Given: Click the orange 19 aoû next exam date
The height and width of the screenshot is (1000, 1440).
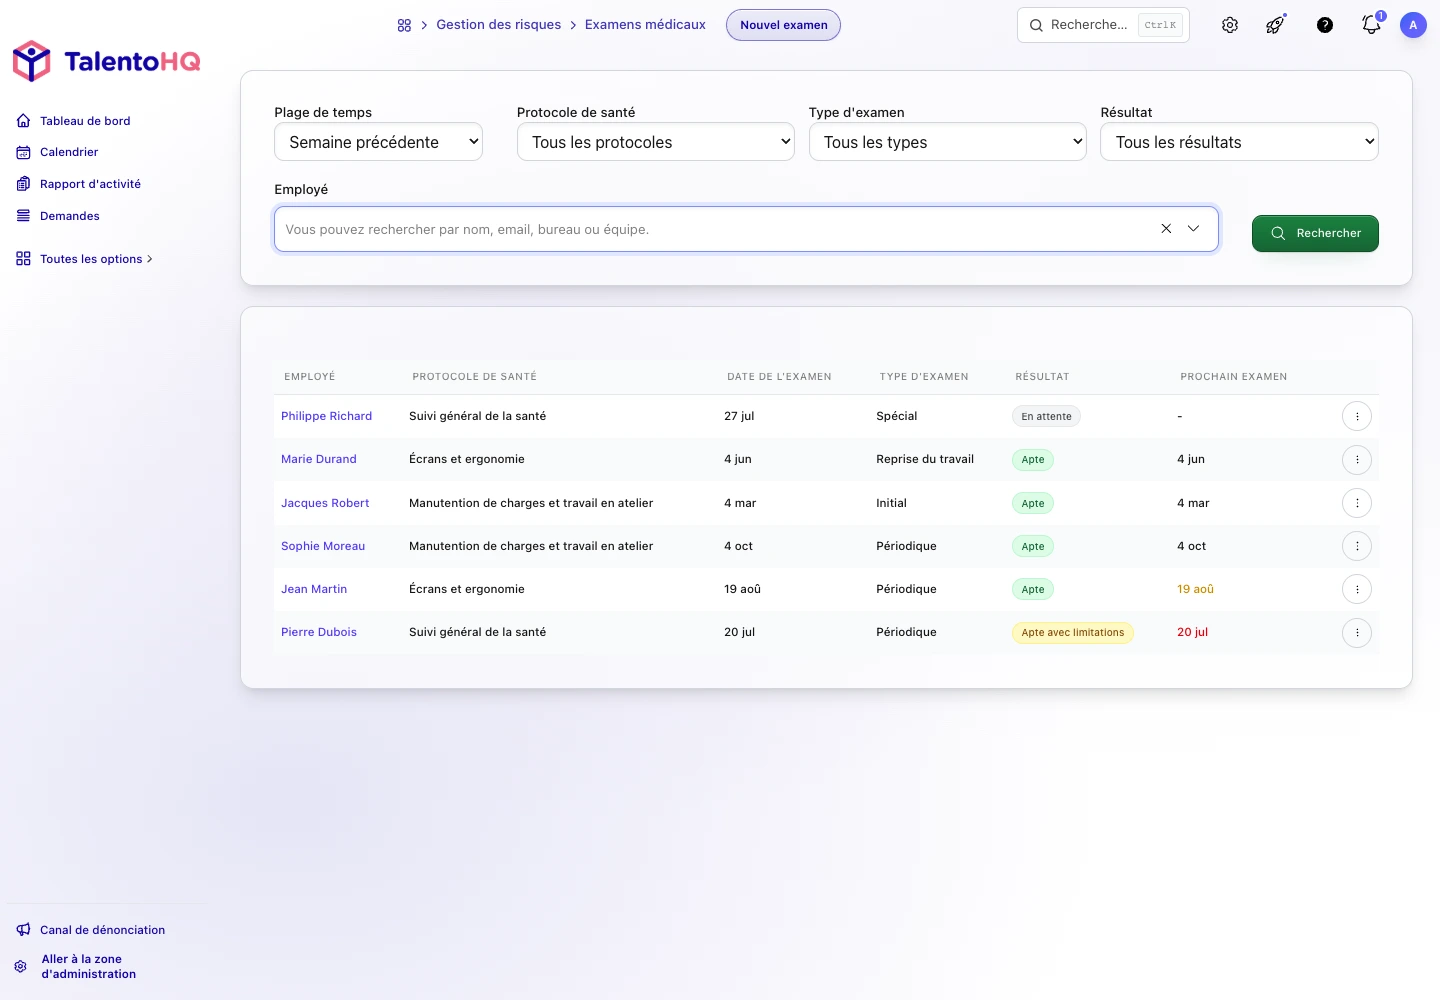Looking at the screenshot, I should pyautogui.click(x=1196, y=589).
